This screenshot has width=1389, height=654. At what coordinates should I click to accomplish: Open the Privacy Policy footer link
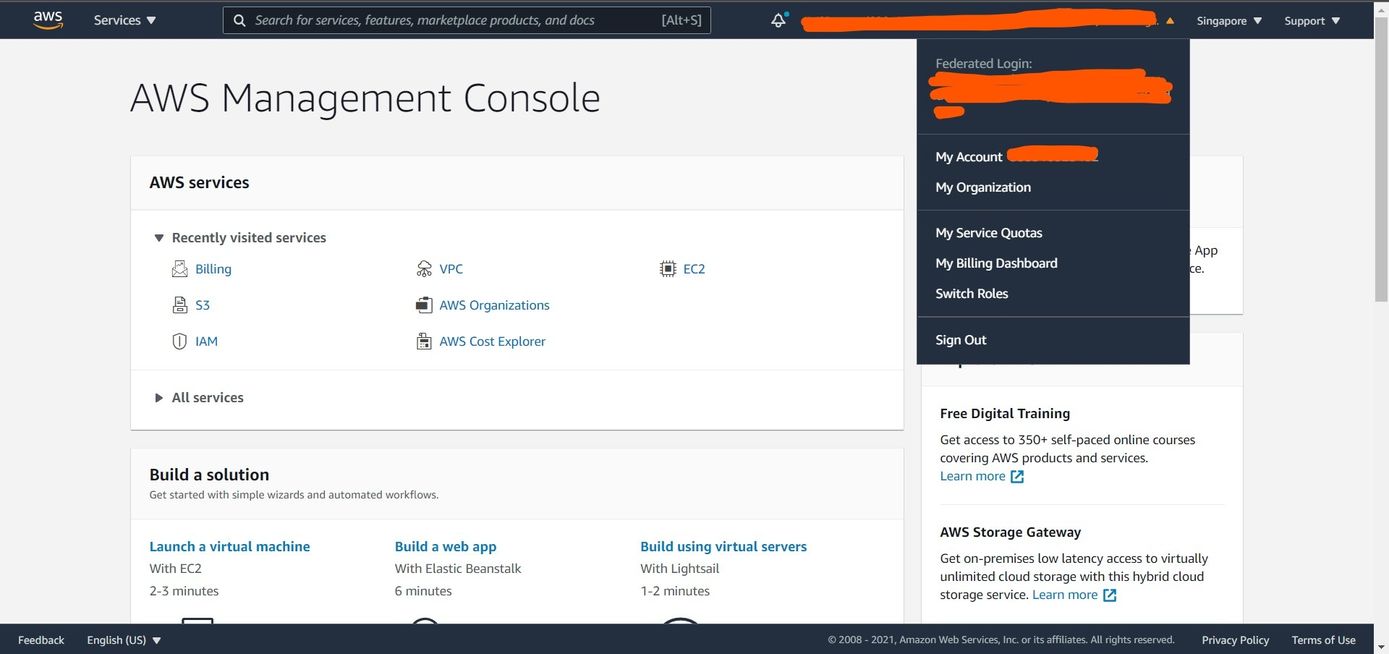click(1235, 640)
